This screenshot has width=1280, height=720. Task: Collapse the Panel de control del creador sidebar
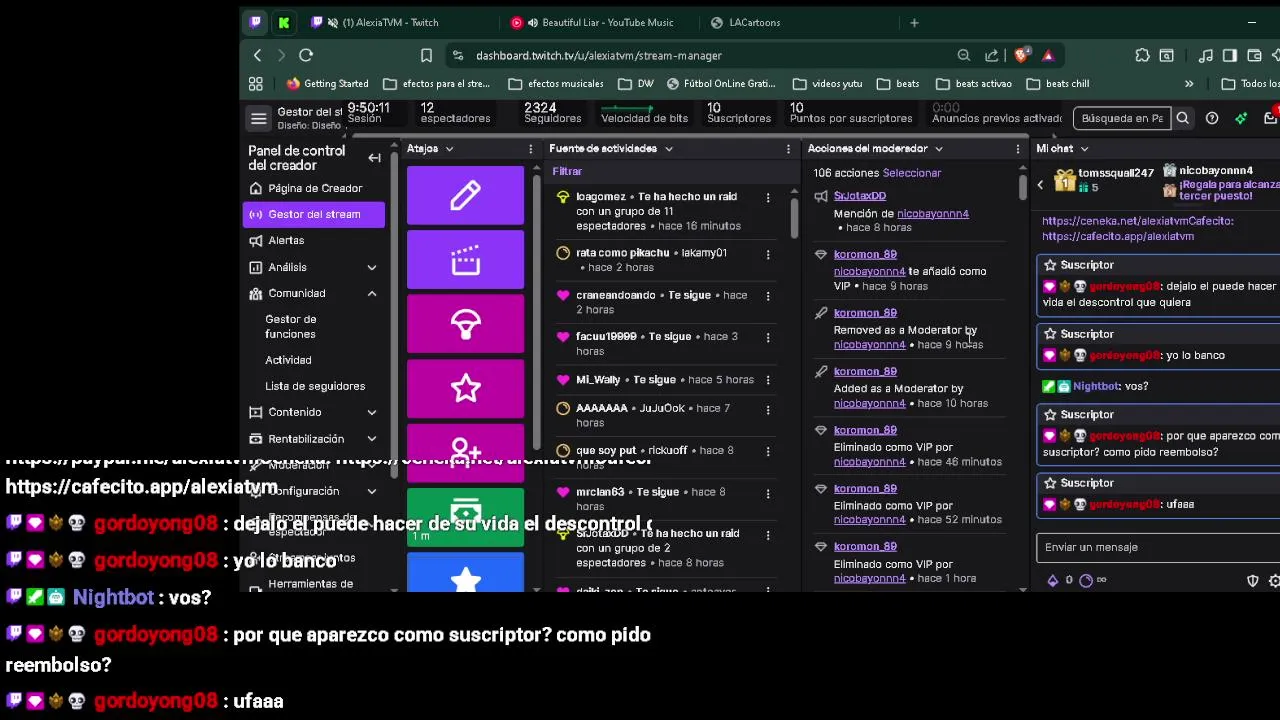[x=374, y=158]
